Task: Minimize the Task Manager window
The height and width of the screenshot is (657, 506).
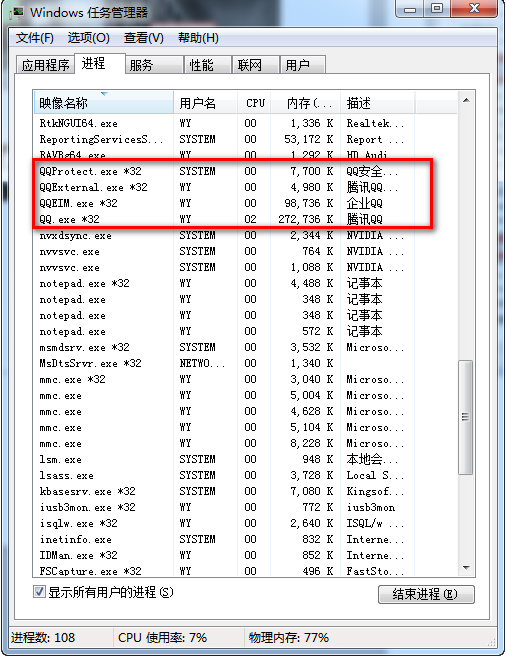Action: [x=410, y=9]
